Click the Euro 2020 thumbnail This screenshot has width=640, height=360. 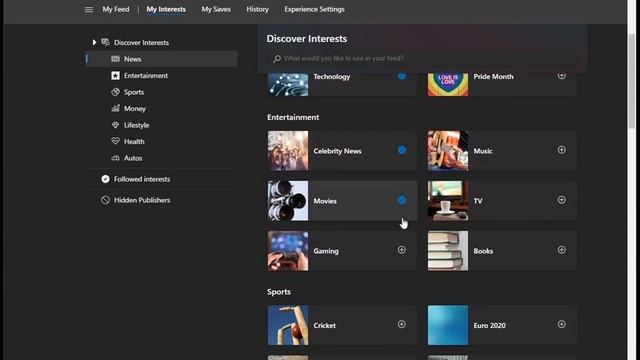(x=448, y=325)
